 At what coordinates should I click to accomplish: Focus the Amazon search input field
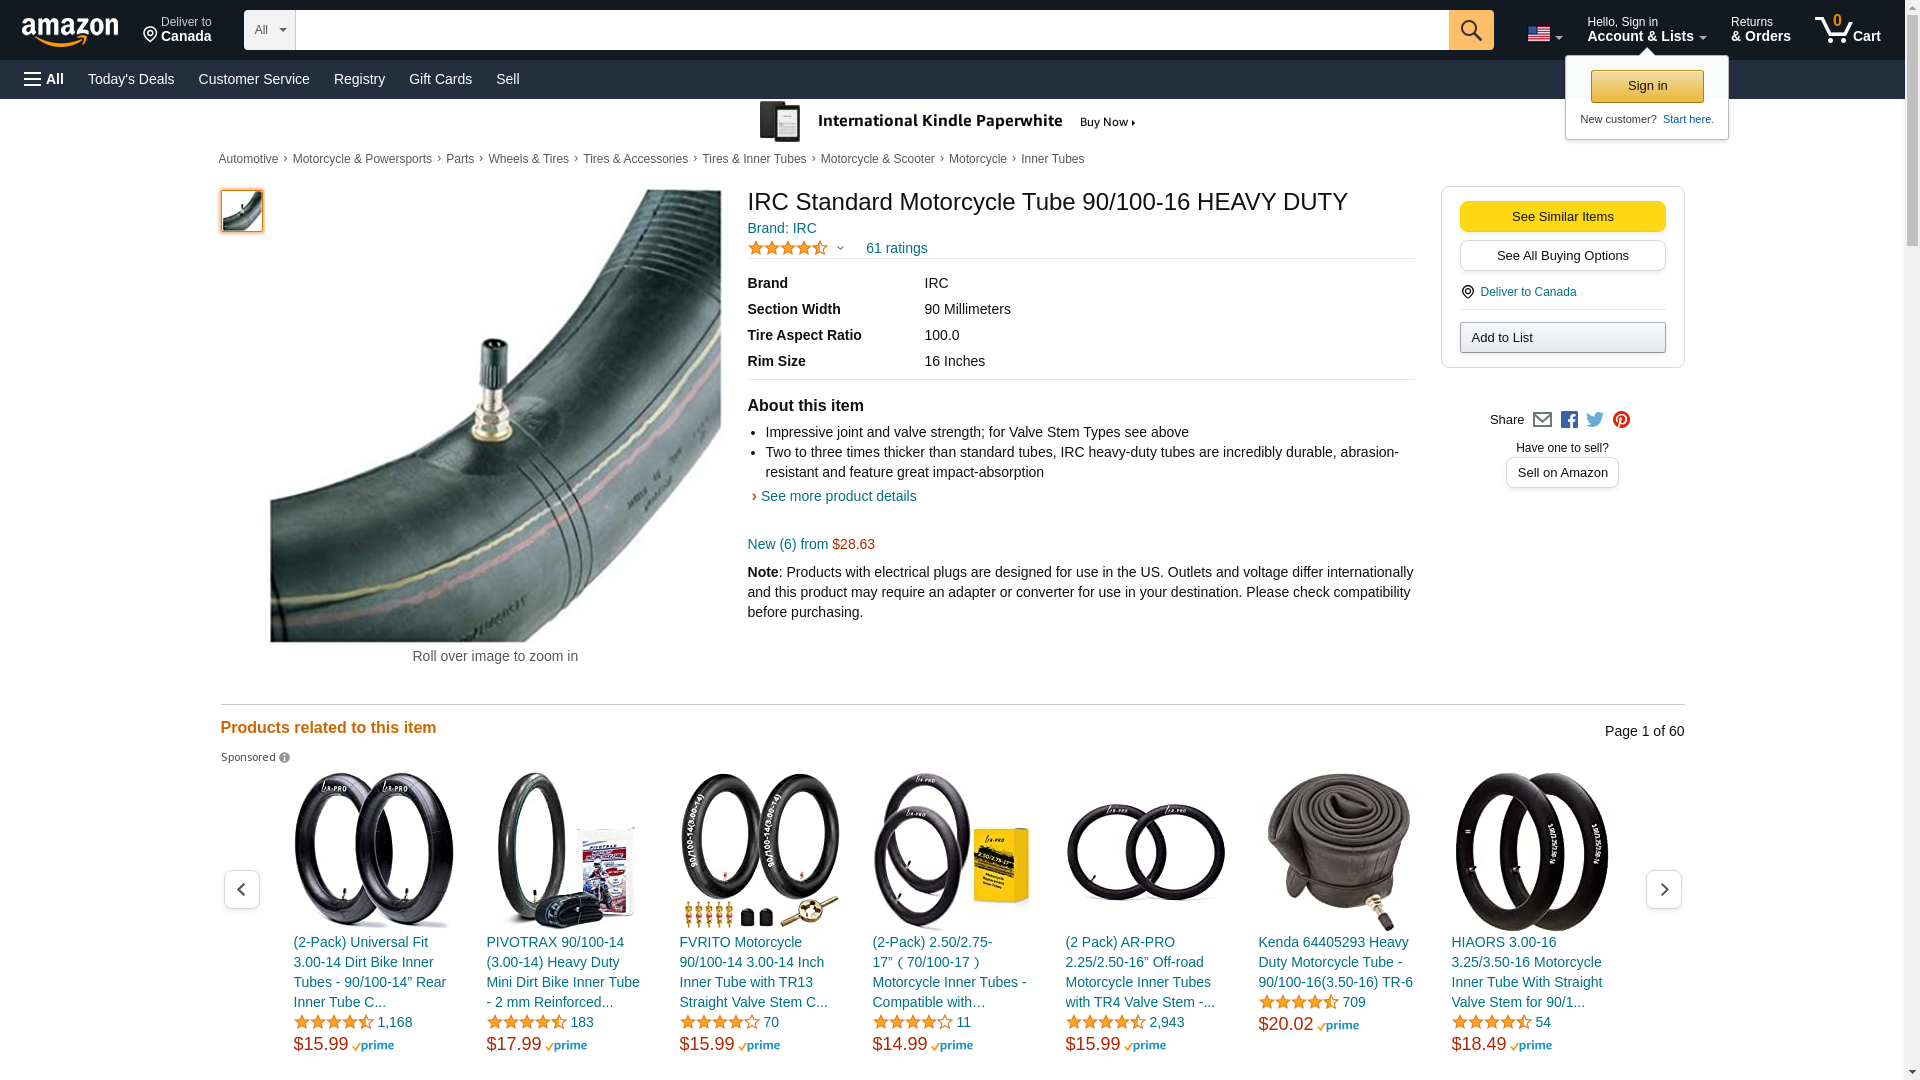(872, 30)
